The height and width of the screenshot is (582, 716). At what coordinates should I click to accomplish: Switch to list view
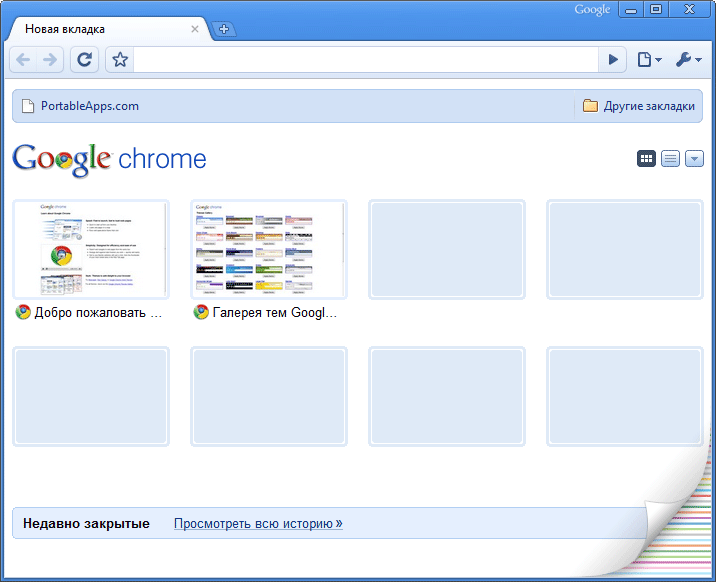tap(670, 159)
